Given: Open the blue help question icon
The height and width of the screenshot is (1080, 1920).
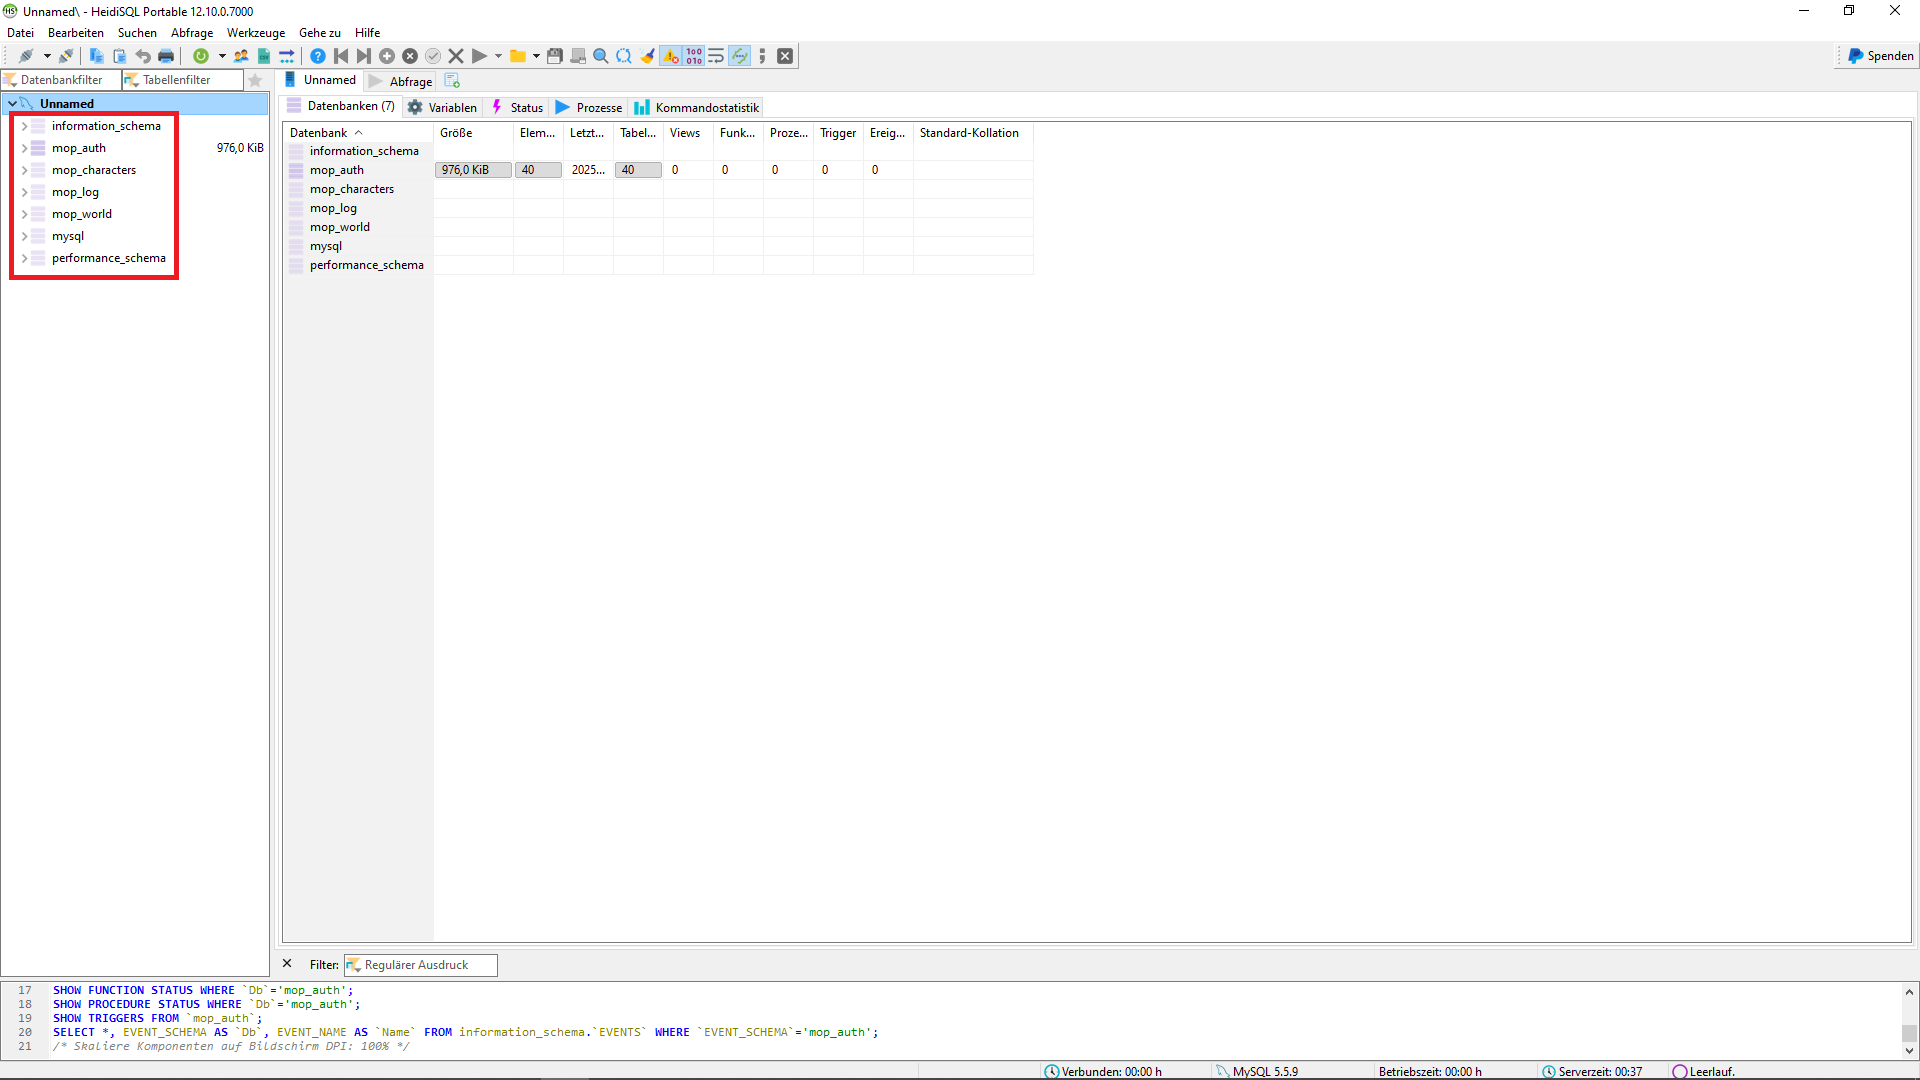Looking at the screenshot, I should [x=318, y=56].
